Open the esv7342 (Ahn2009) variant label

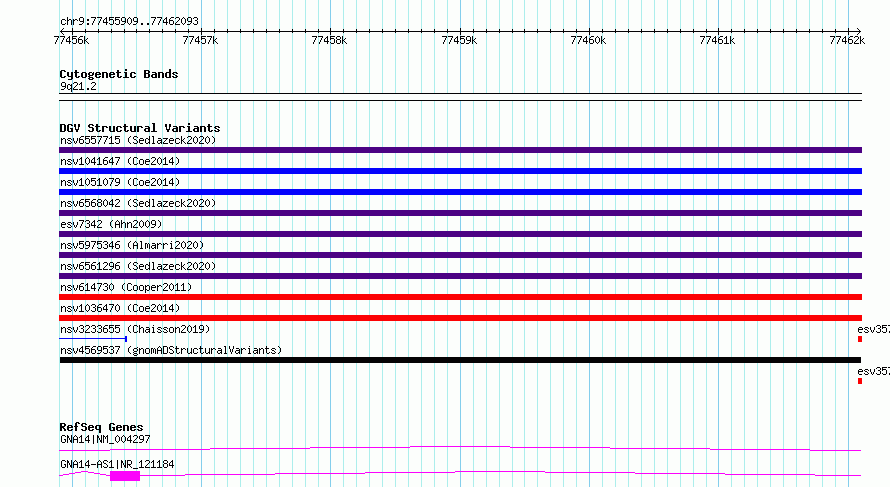coord(111,224)
